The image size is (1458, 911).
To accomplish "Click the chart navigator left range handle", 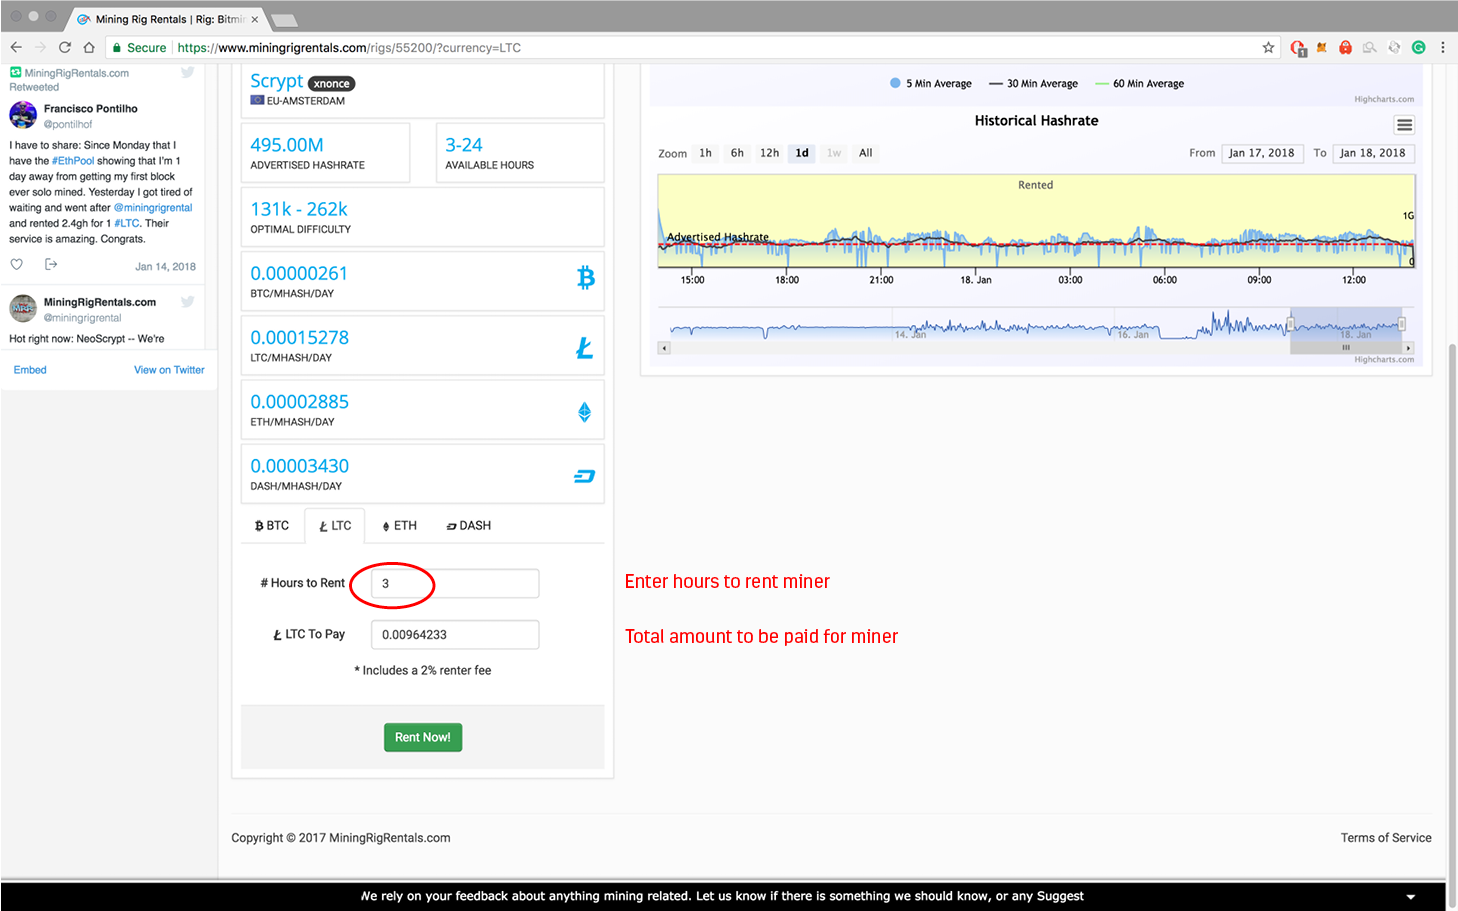I will [x=1290, y=324].
